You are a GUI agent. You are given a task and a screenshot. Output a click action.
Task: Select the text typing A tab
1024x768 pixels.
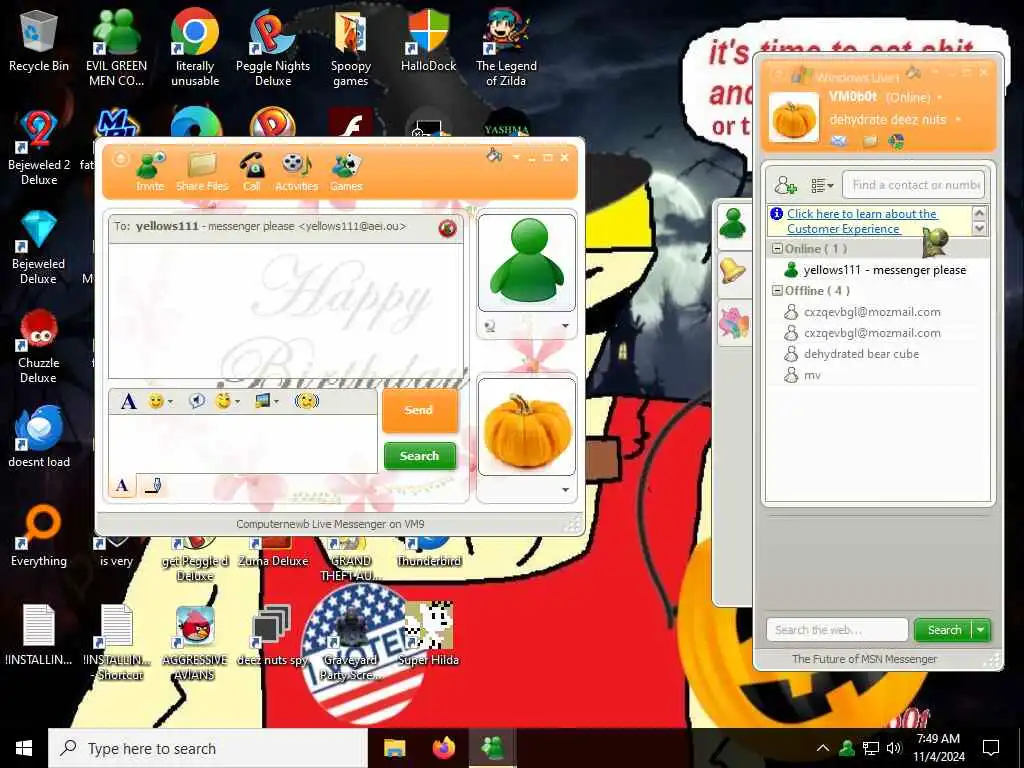(x=122, y=485)
